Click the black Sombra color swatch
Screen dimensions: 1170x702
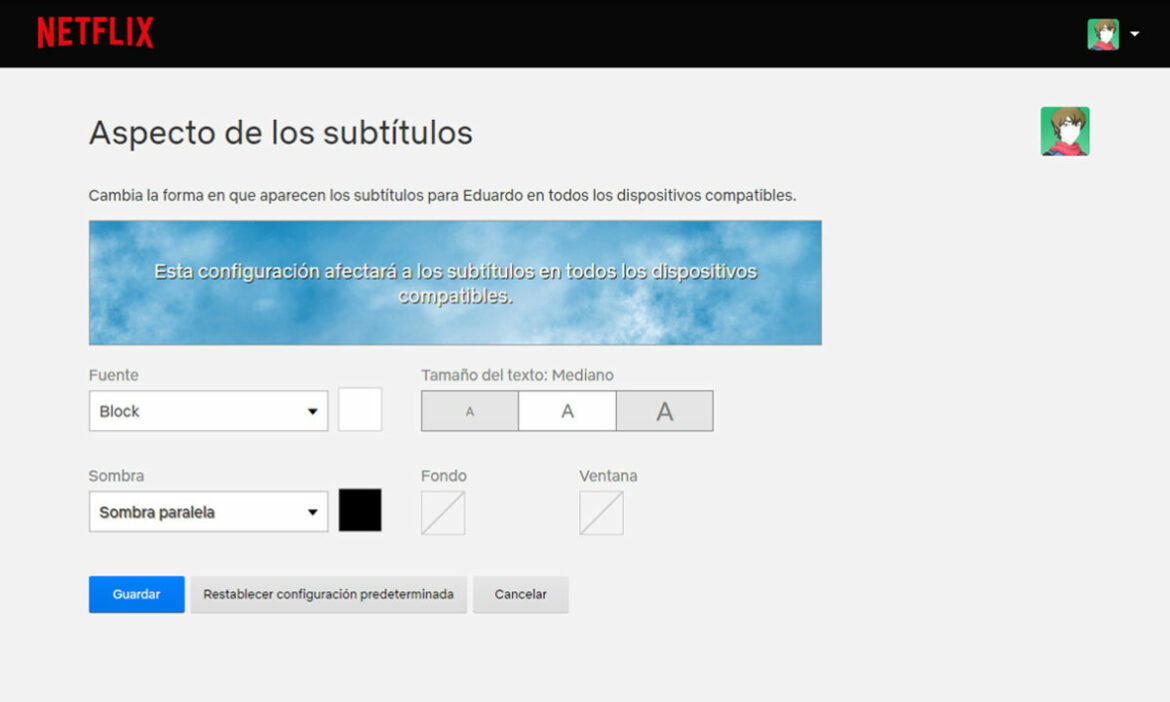coord(361,510)
